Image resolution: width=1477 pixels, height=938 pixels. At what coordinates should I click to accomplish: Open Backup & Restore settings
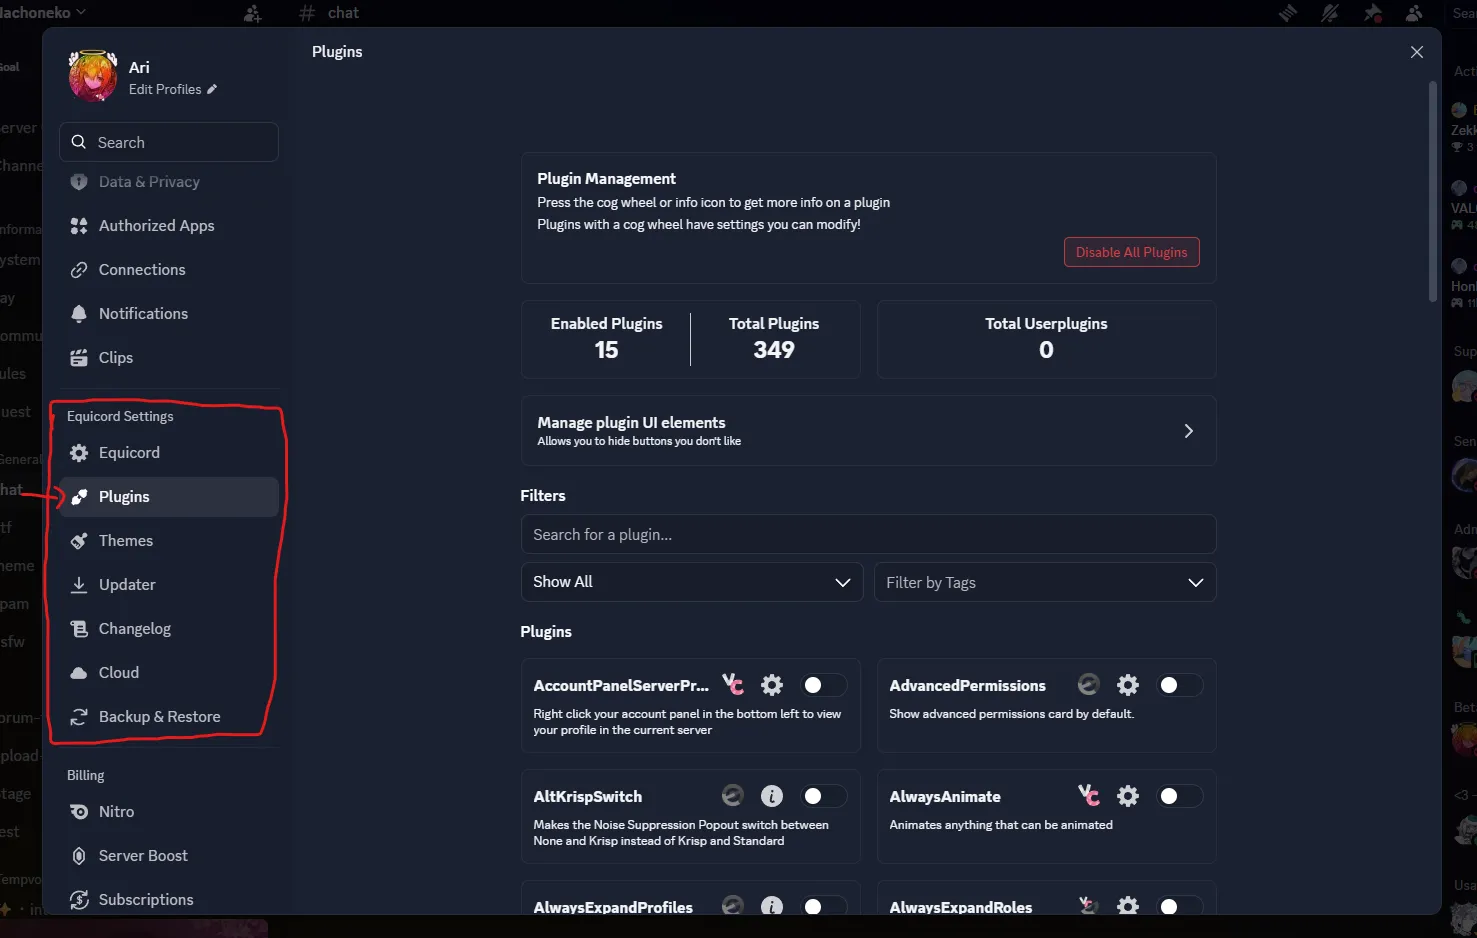coord(168,717)
